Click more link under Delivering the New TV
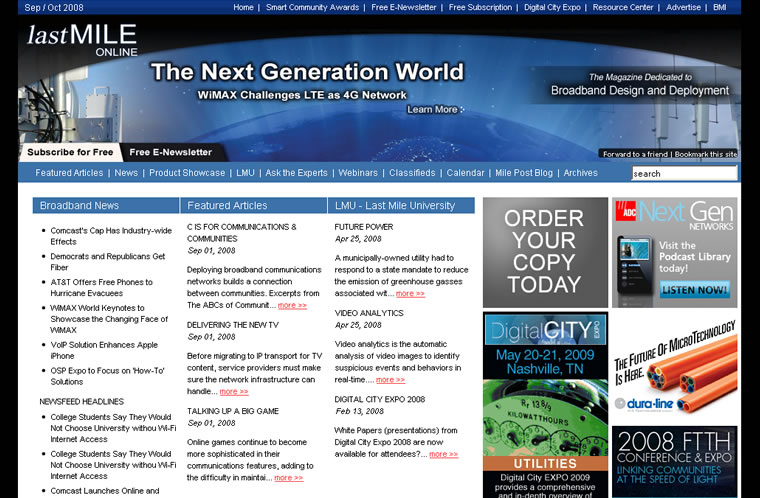Screen dimensions: 760x498 pyautogui.click(x=234, y=391)
